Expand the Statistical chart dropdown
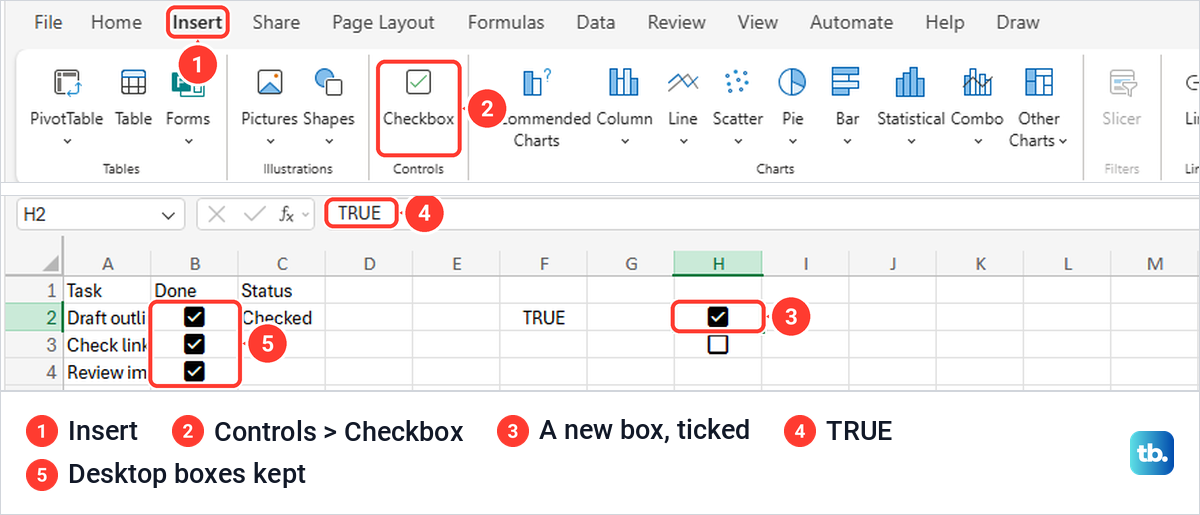Viewport: 1200px width, 515px height. [910, 142]
